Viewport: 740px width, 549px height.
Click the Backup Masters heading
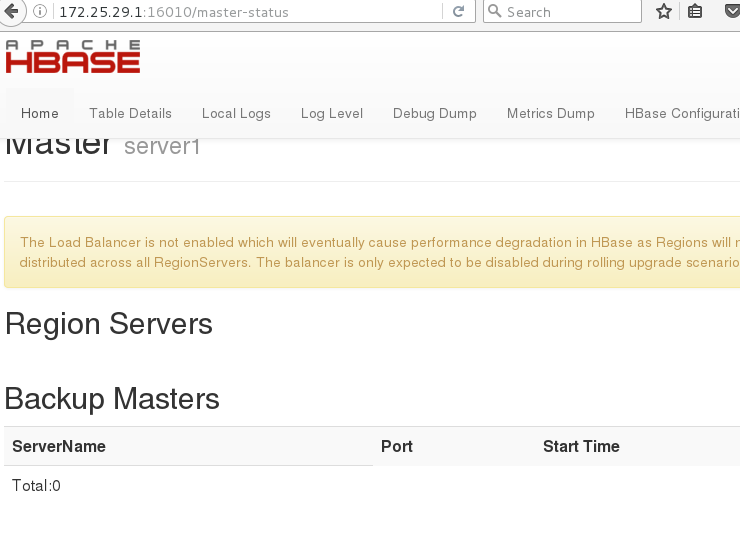point(112,399)
